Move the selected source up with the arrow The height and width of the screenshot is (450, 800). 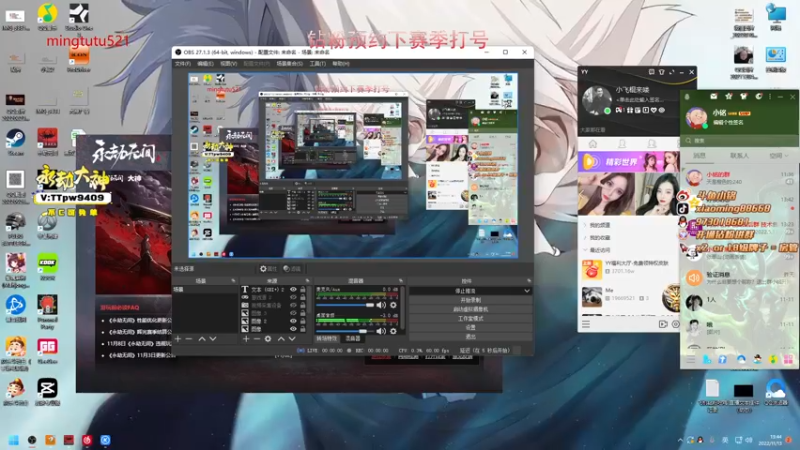[281, 339]
